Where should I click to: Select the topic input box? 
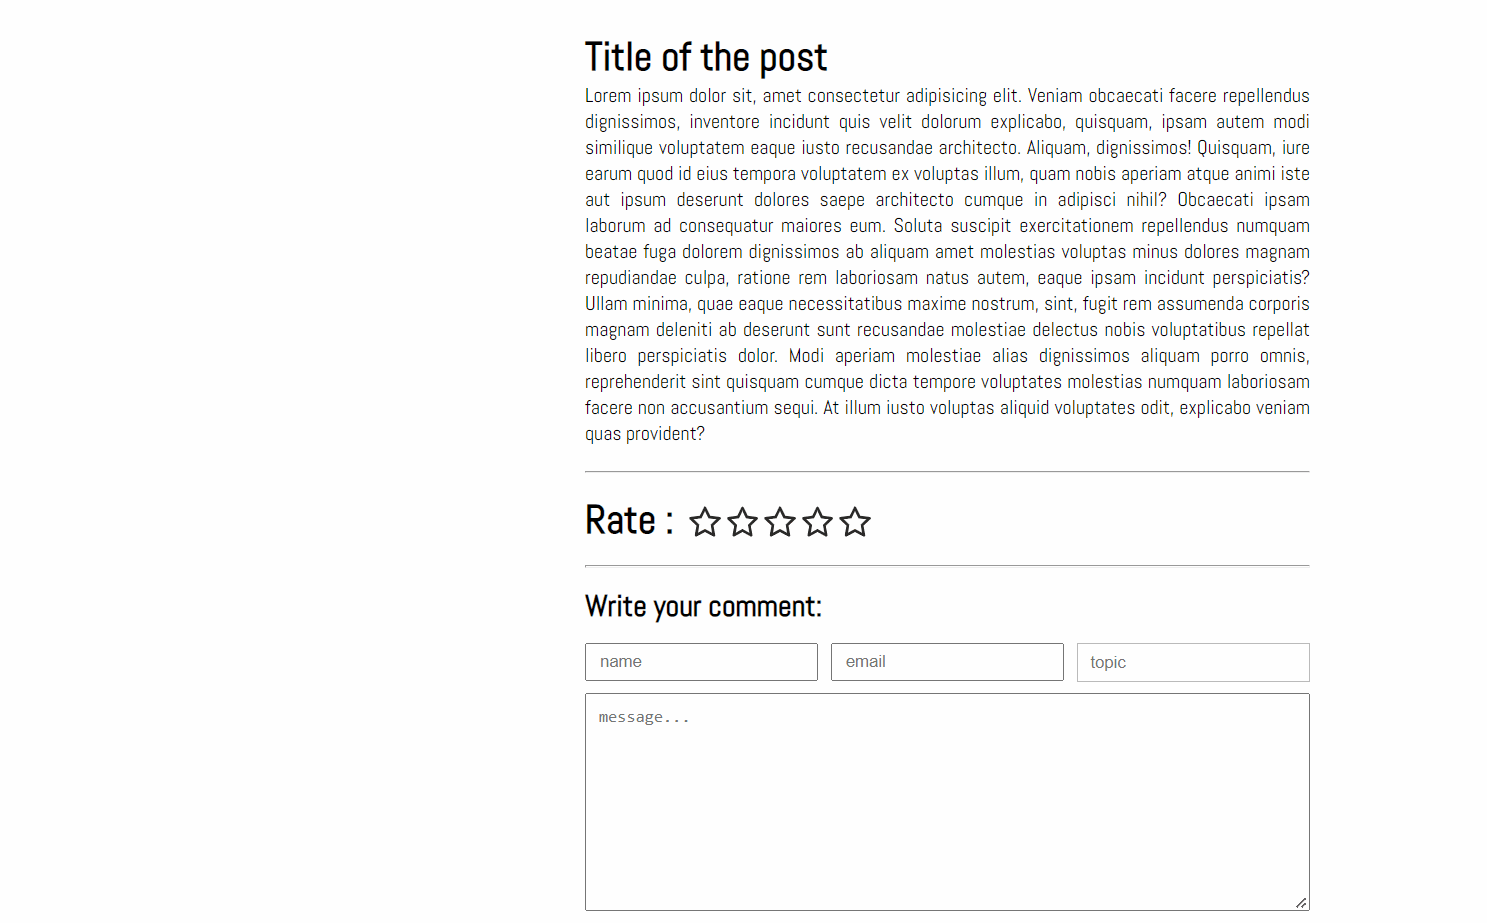pyautogui.click(x=1193, y=662)
